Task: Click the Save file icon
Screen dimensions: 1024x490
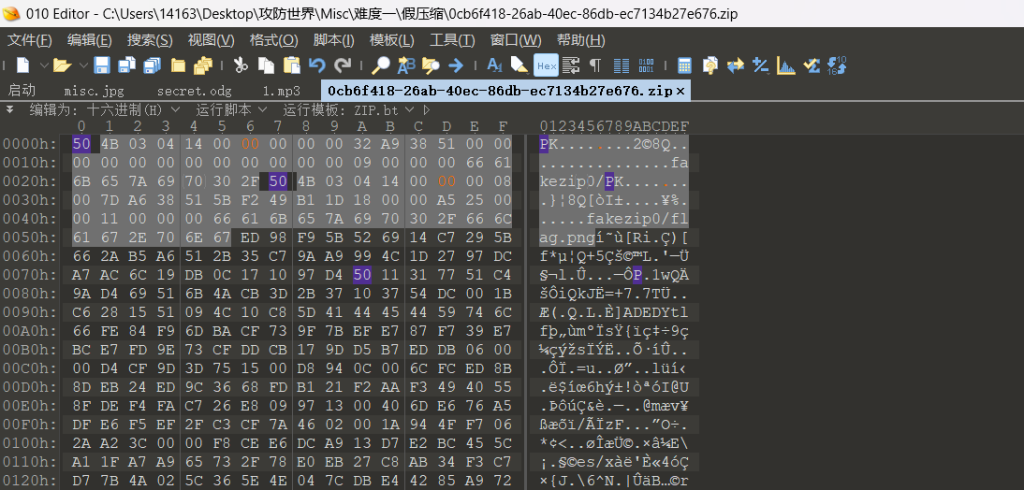Action: 102,65
